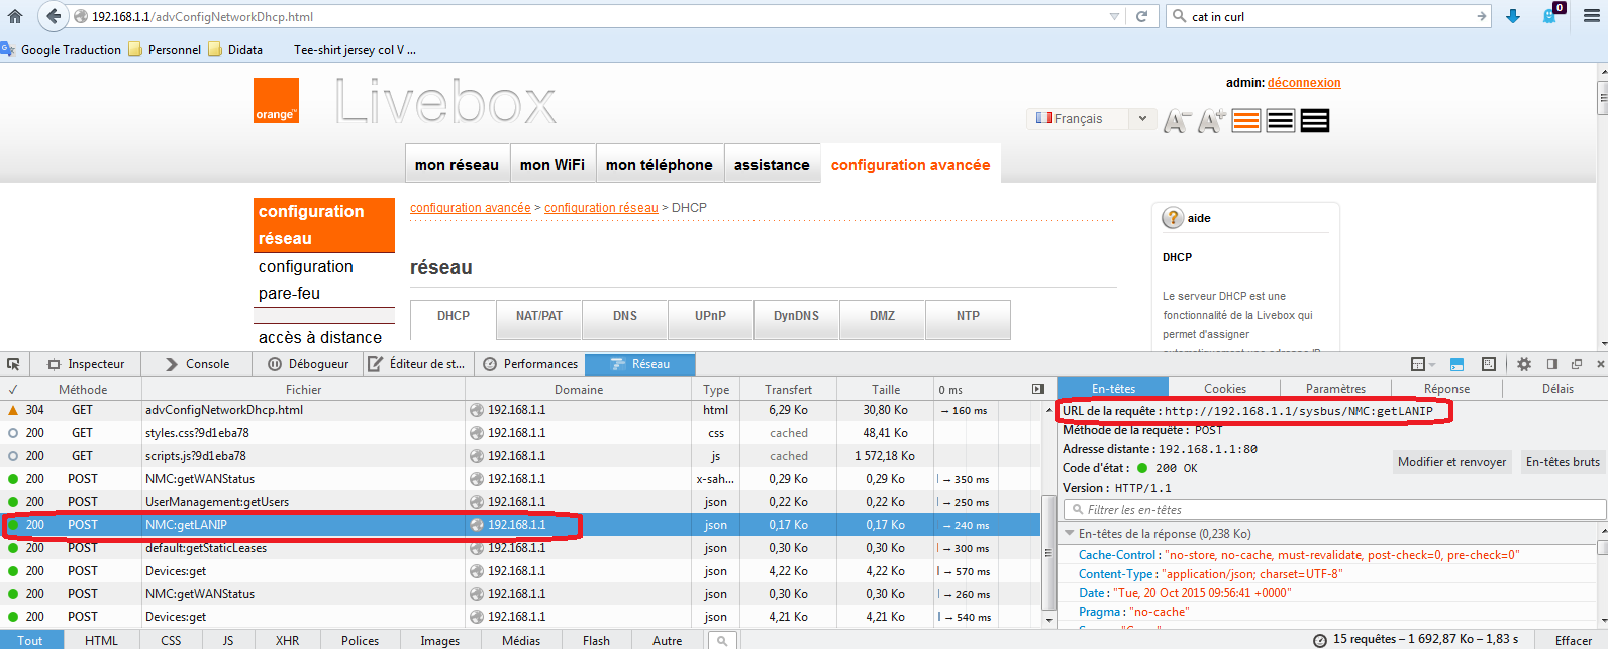Image resolution: width=1608 pixels, height=649 pixels.
Task: Show the Réponse tab of the request
Action: [x=1446, y=389]
